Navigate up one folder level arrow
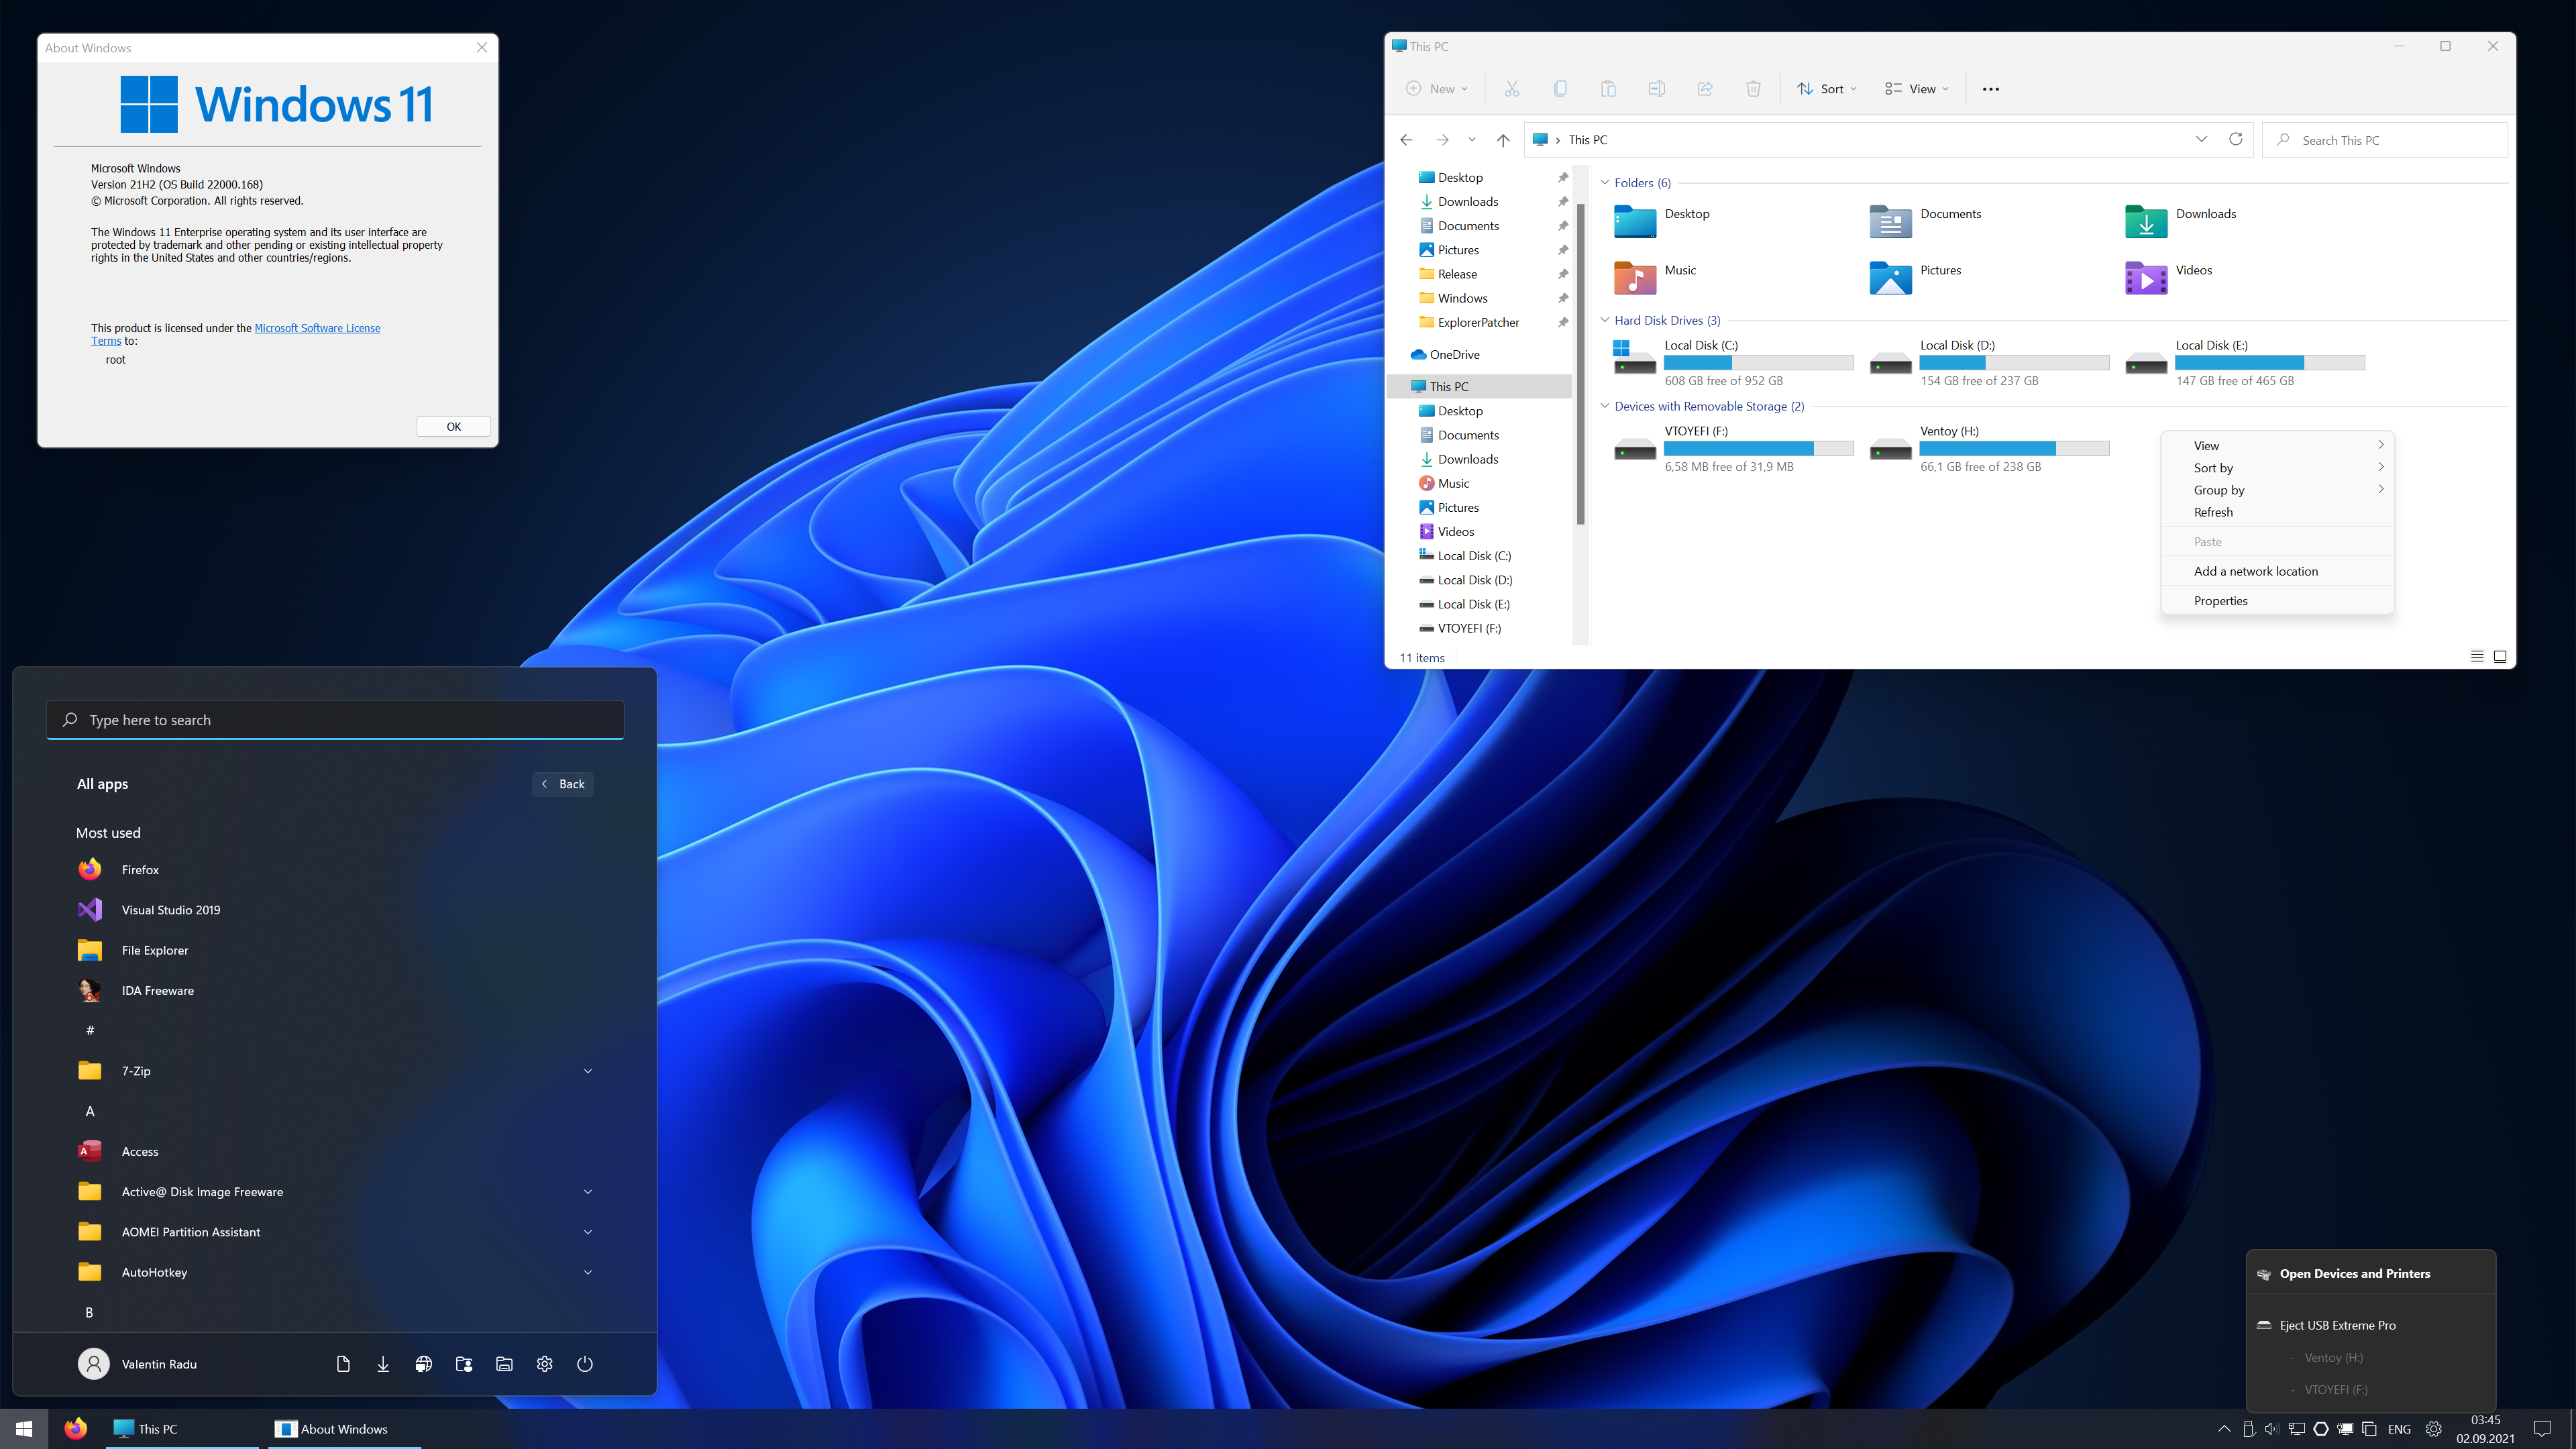 1502,140
